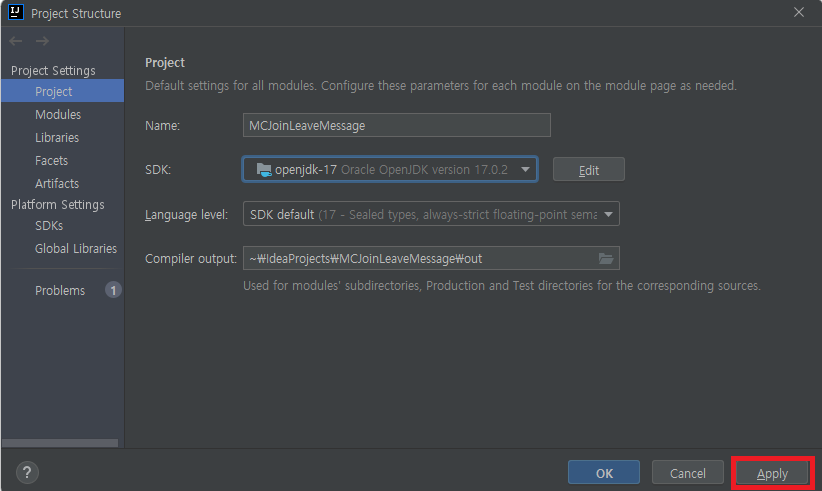Click the Platform Settings heading

[58, 204]
